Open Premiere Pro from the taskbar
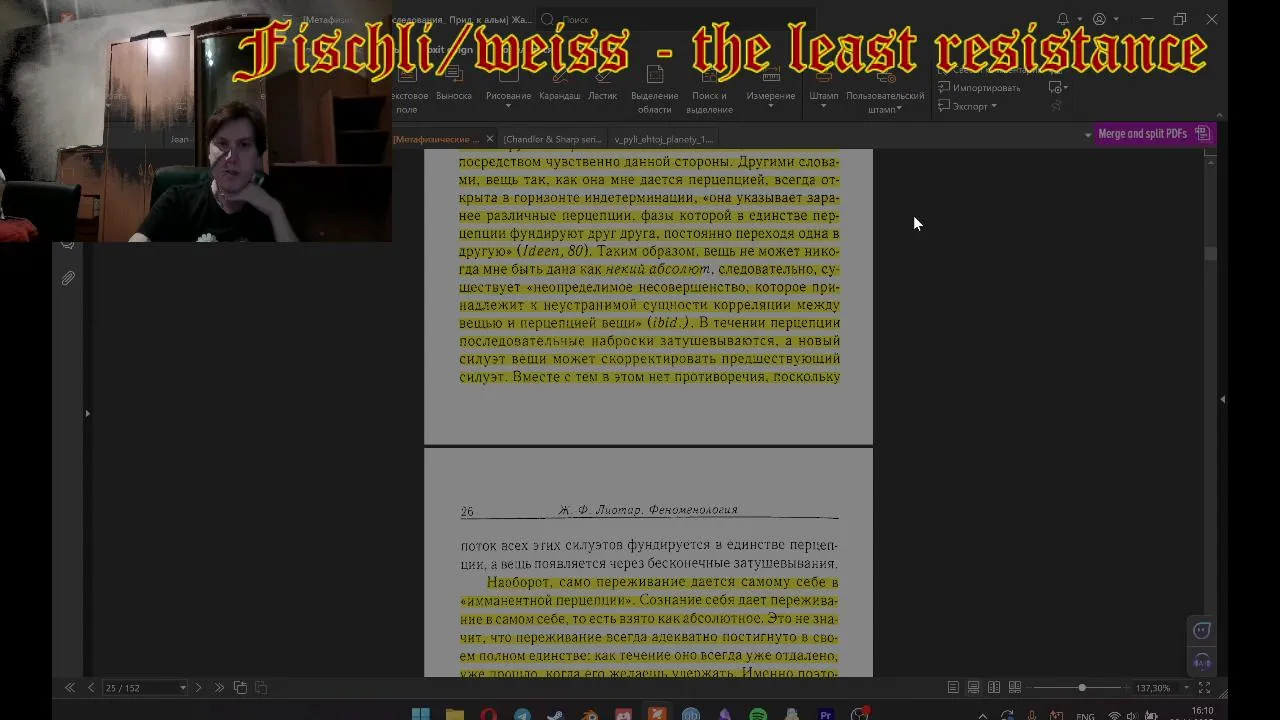1280x720 pixels. coord(826,714)
